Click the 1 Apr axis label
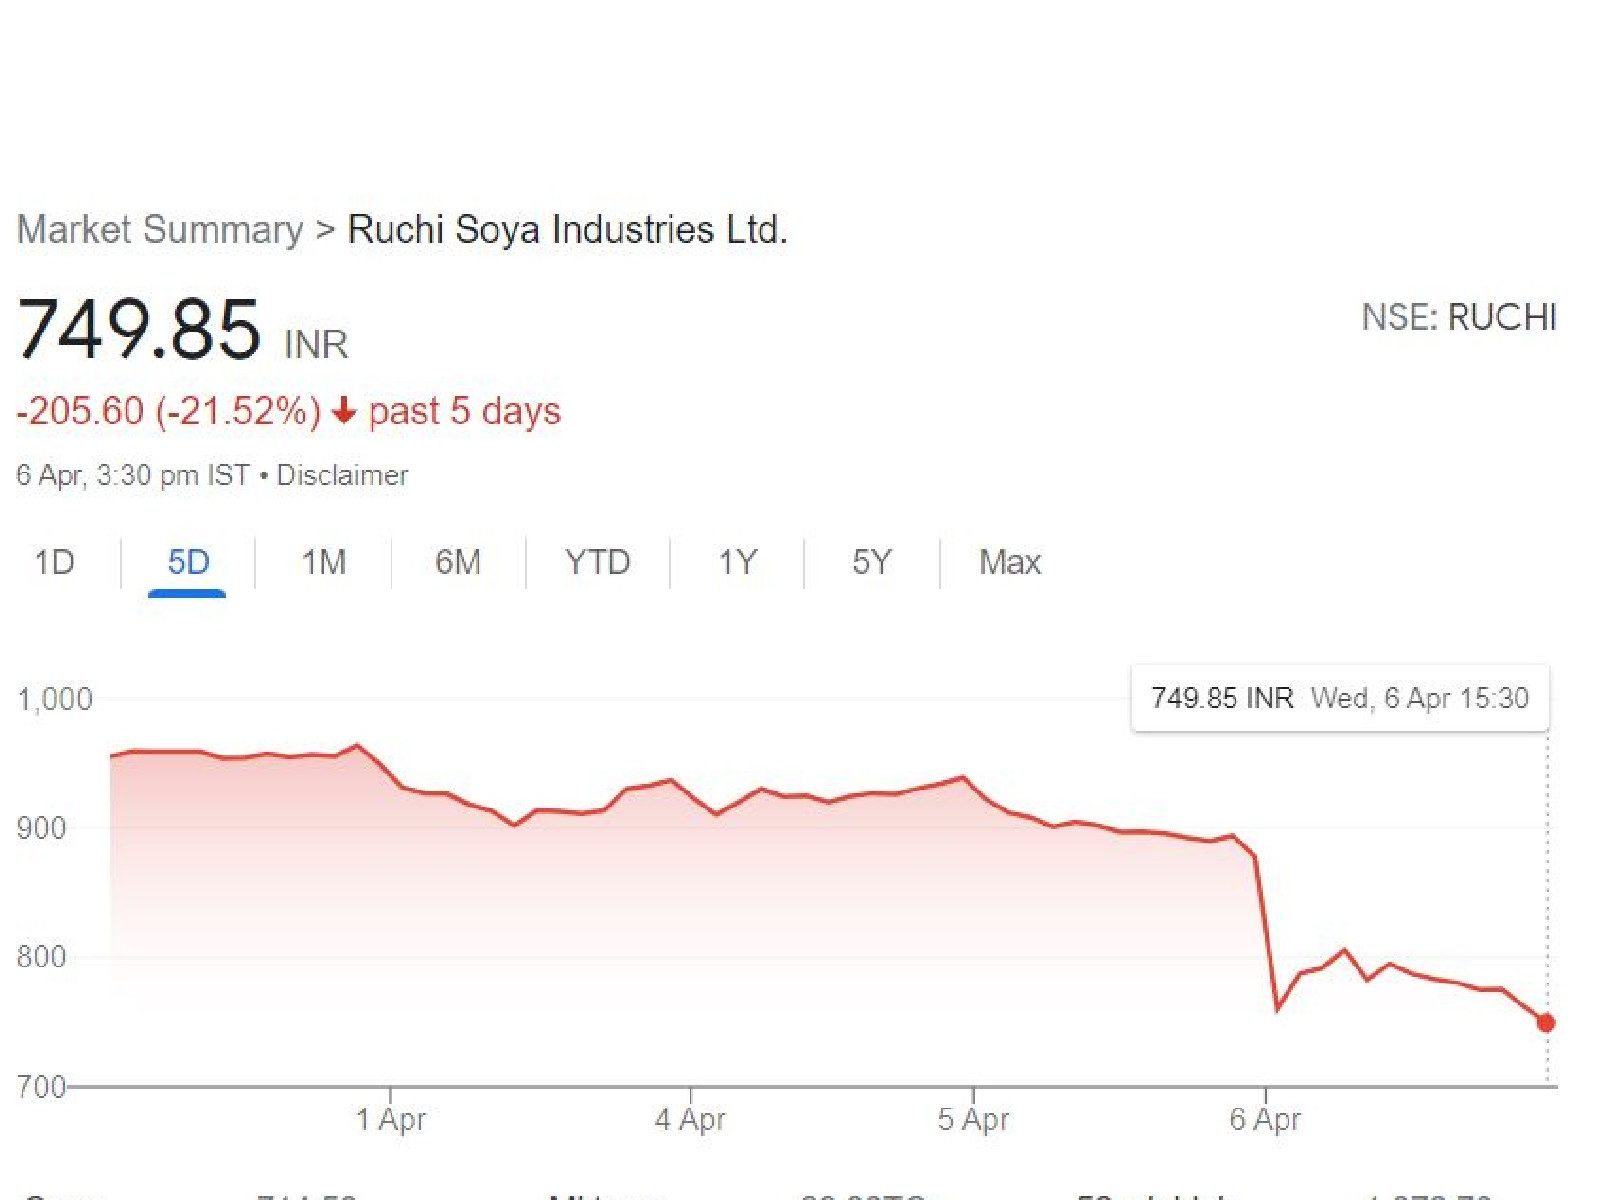1600x1200 pixels. click(391, 1119)
